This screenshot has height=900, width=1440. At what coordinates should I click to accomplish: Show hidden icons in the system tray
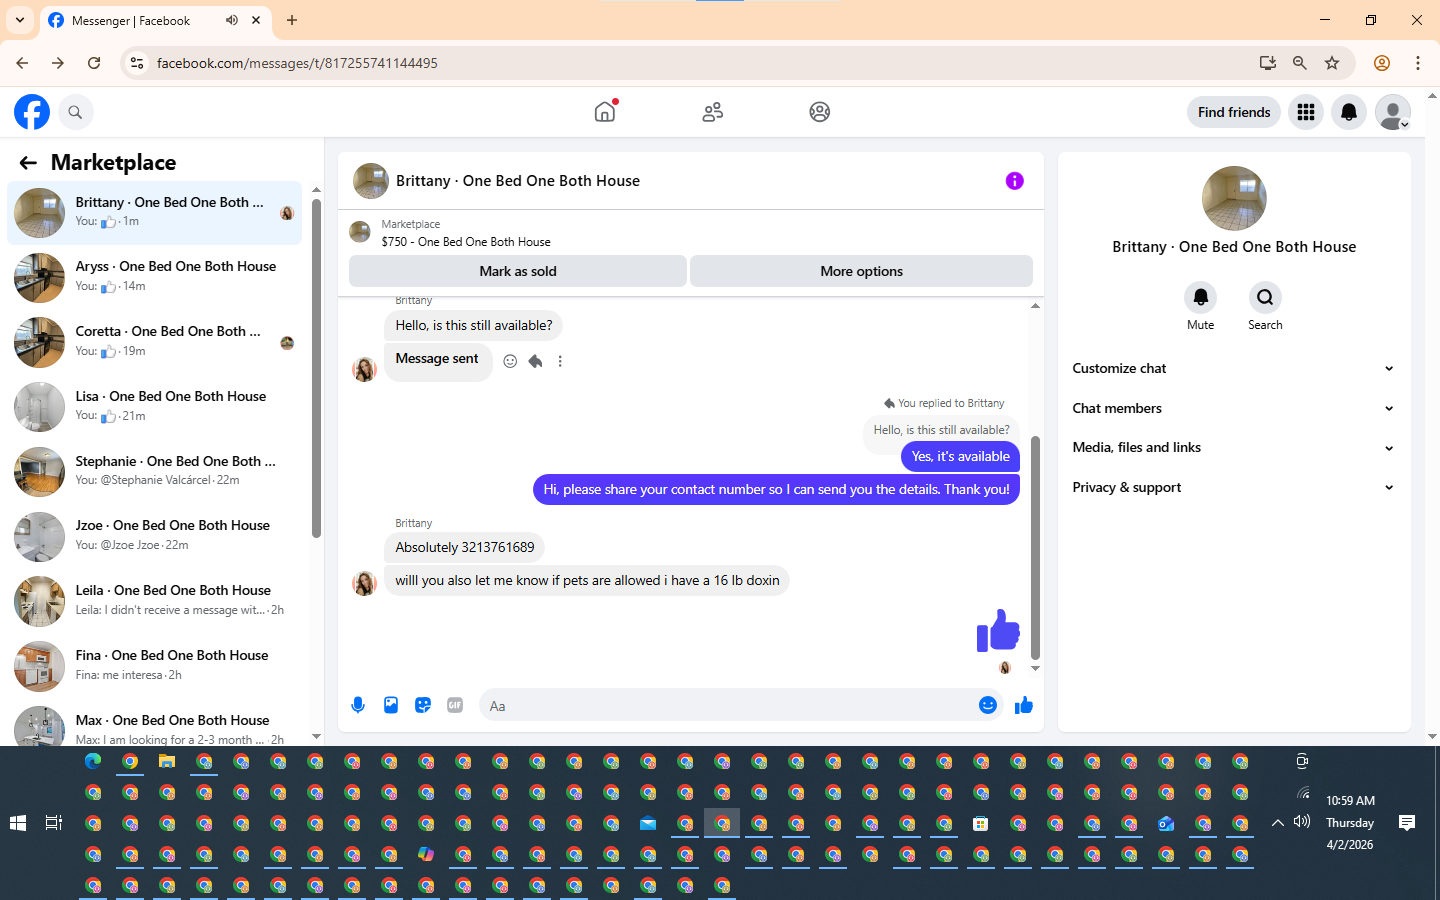[x=1277, y=823]
